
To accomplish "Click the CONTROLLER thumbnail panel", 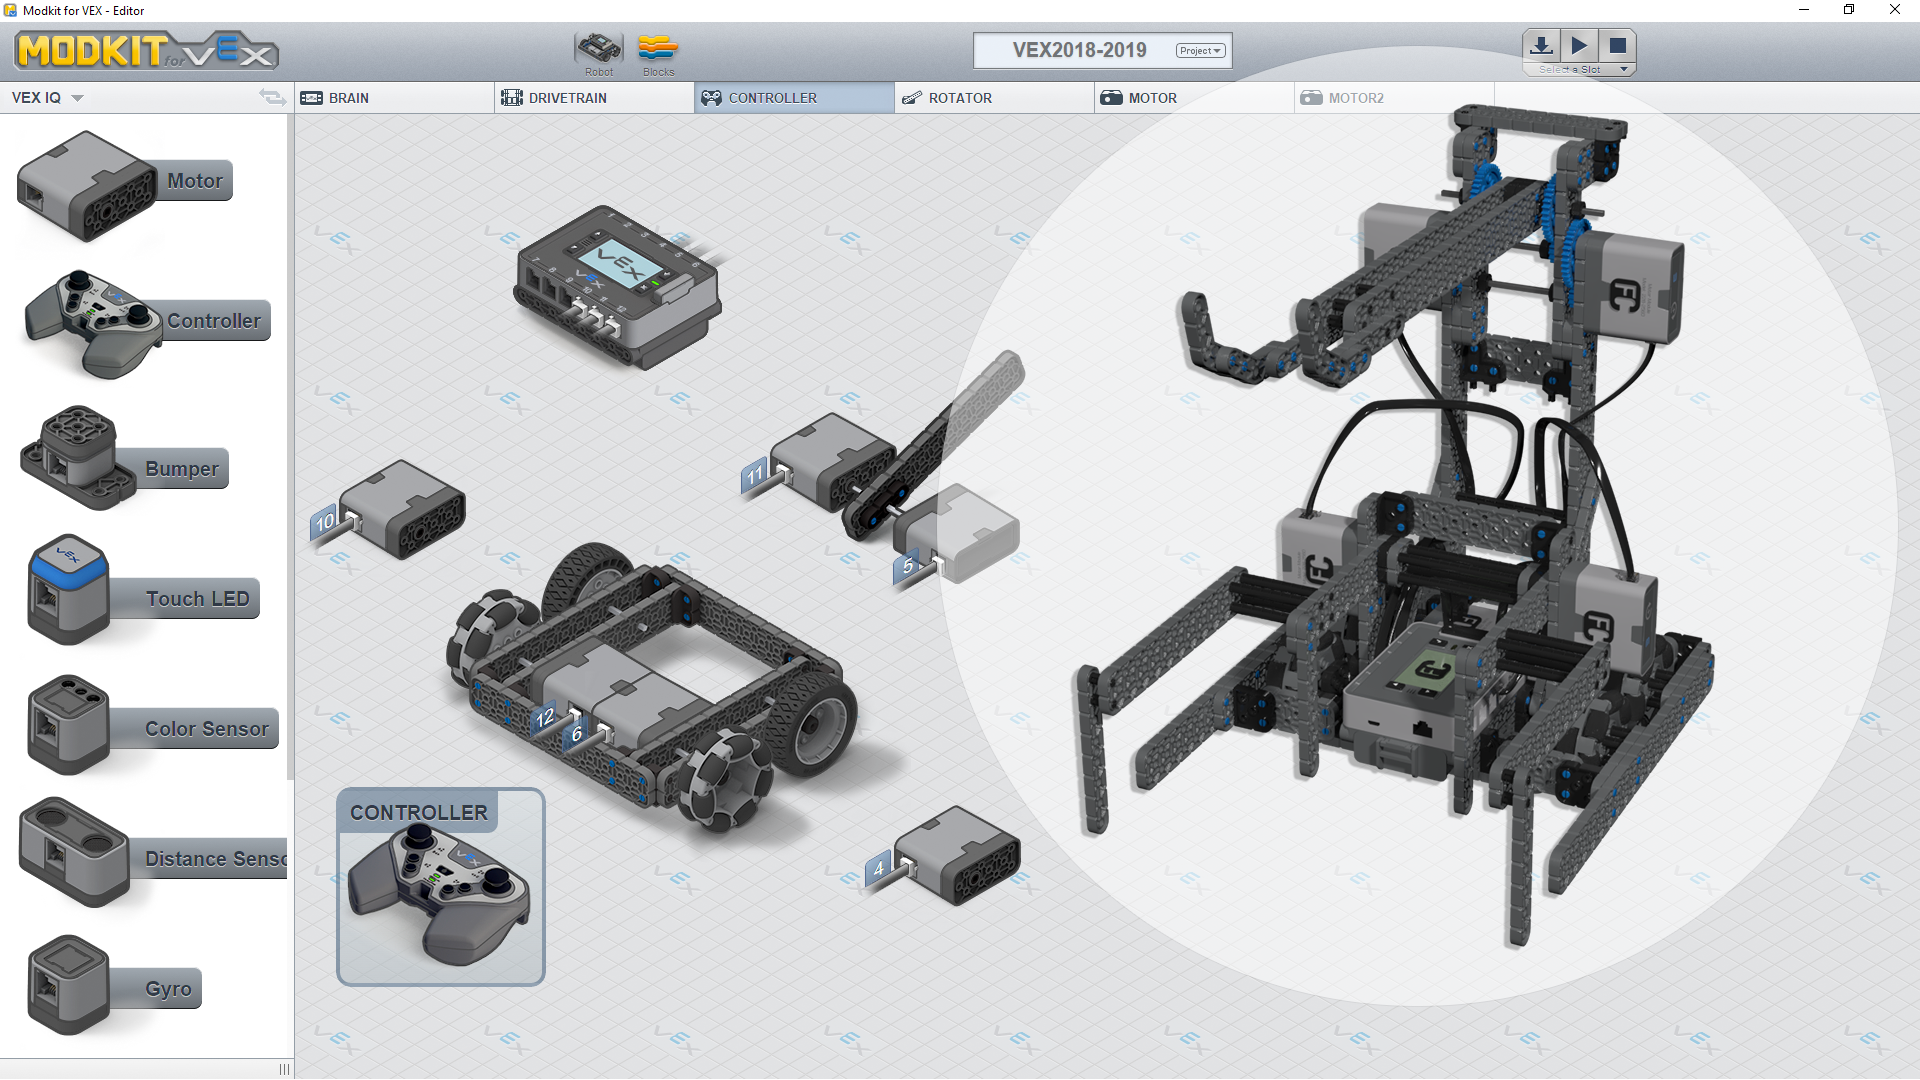I will point(440,885).
